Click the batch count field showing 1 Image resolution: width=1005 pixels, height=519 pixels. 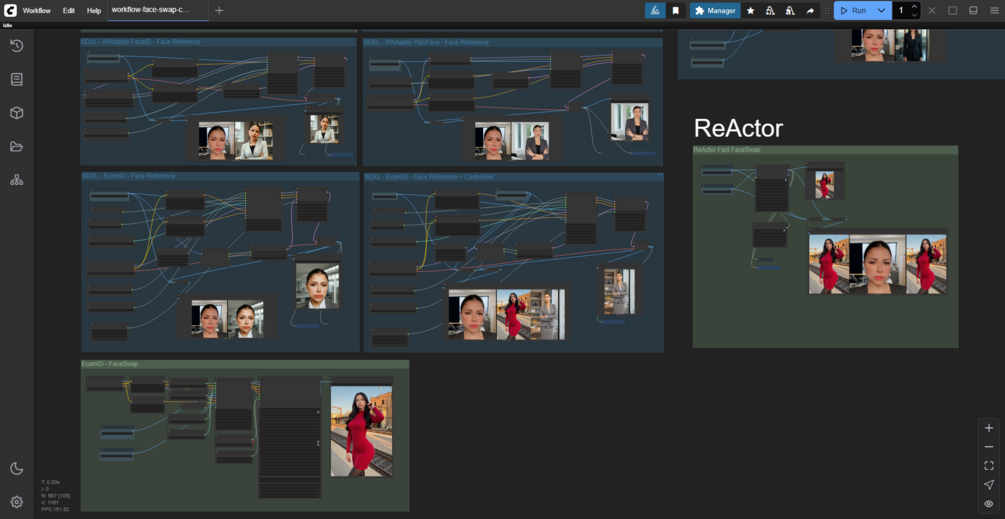click(x=901, y=10)
